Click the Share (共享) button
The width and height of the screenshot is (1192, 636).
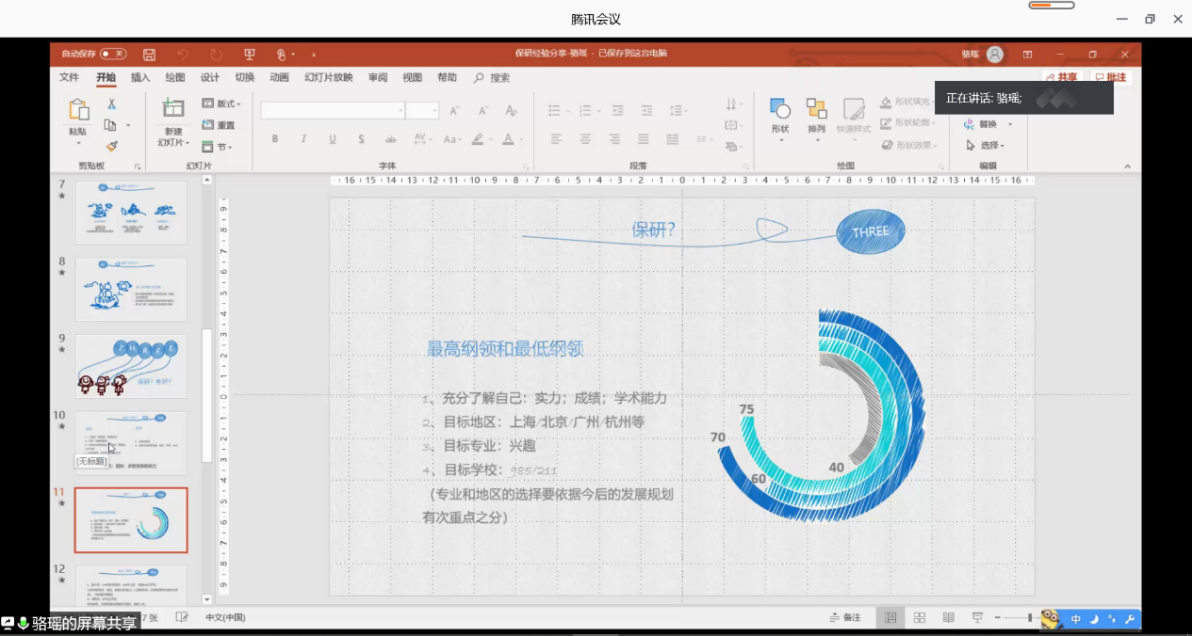[x=1062, y=77]
